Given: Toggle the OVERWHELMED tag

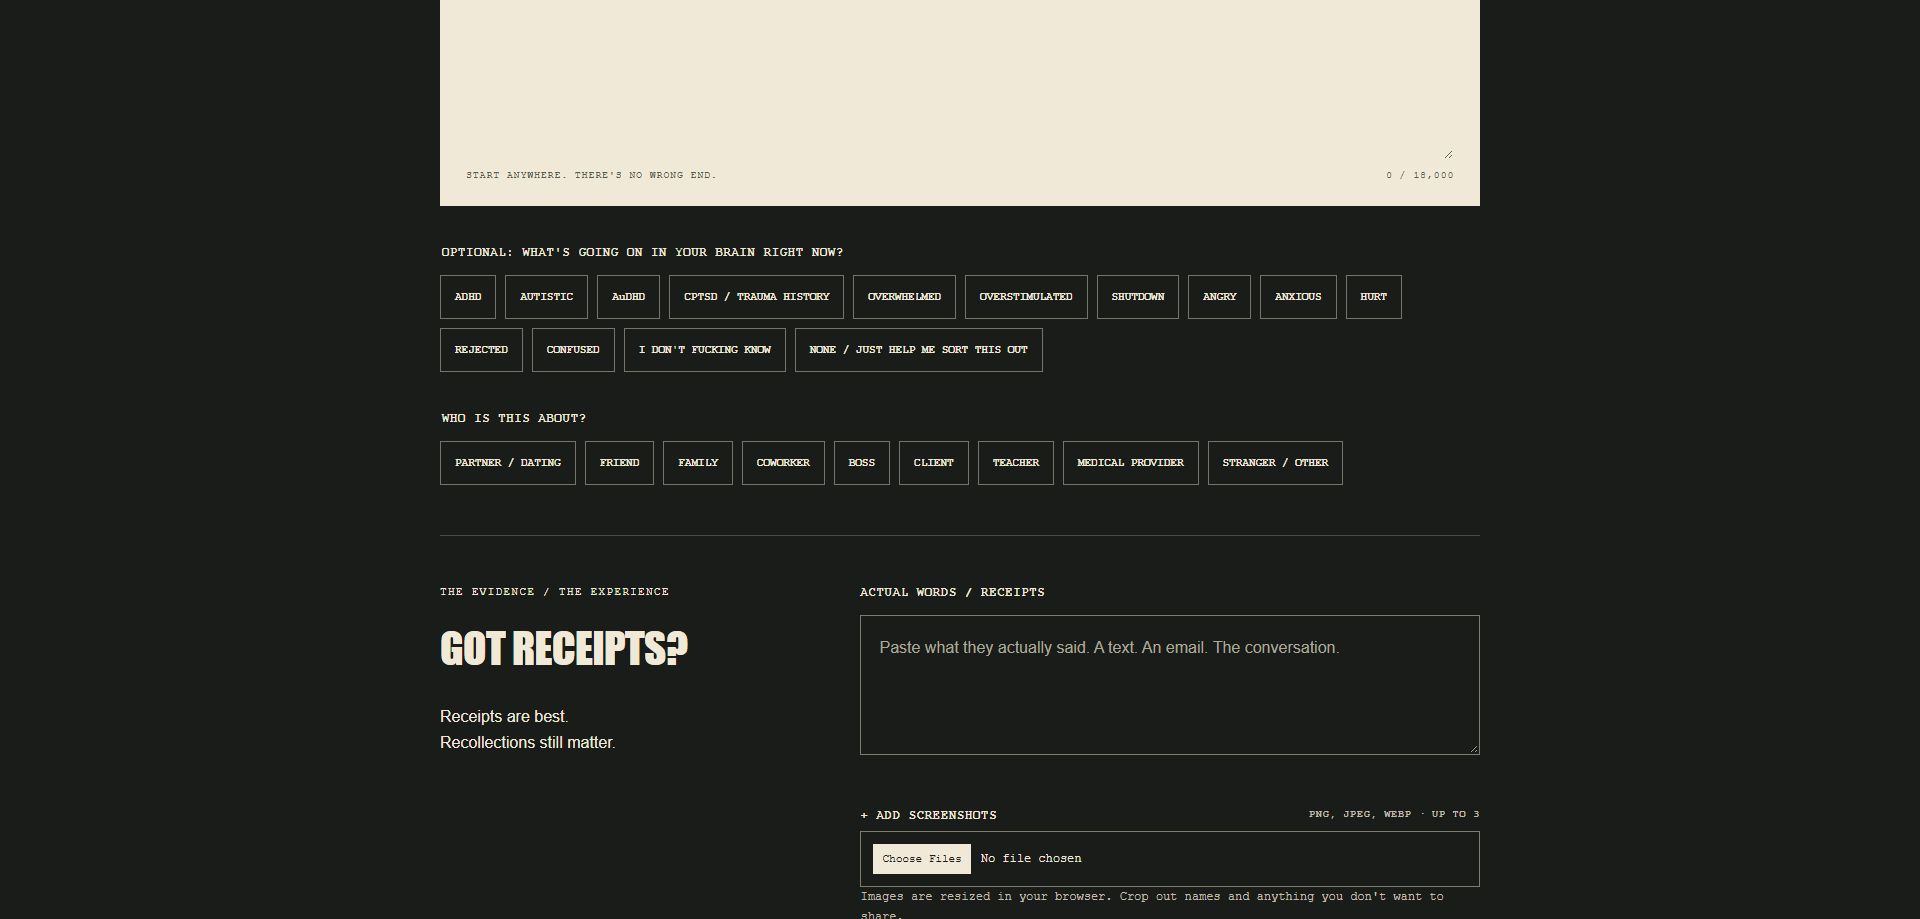Looking at the screenshot, I should [904, 297].
